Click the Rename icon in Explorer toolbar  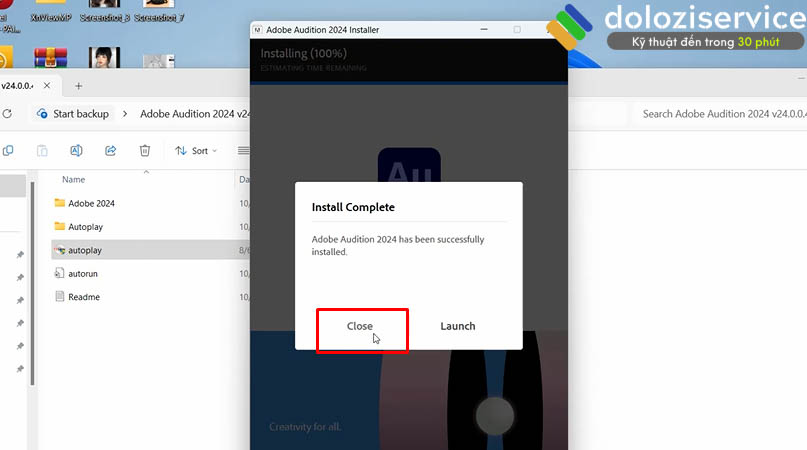click(x=76, y=151)
